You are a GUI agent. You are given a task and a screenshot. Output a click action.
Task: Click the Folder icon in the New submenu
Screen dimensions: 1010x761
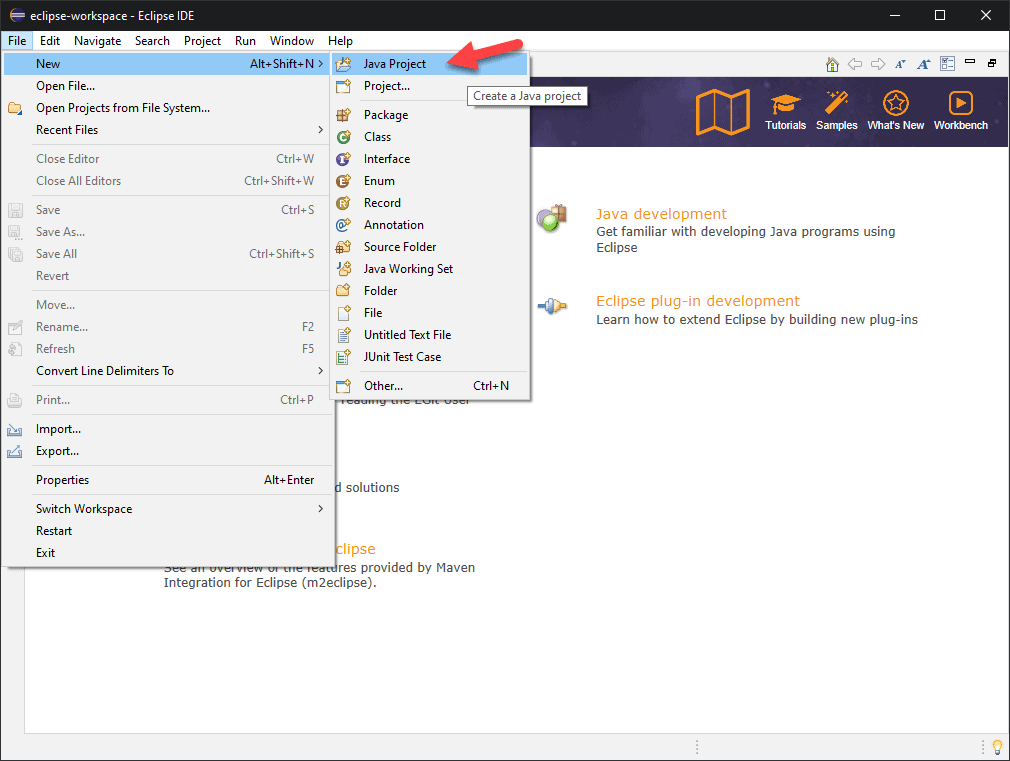[x=343, y=291]
